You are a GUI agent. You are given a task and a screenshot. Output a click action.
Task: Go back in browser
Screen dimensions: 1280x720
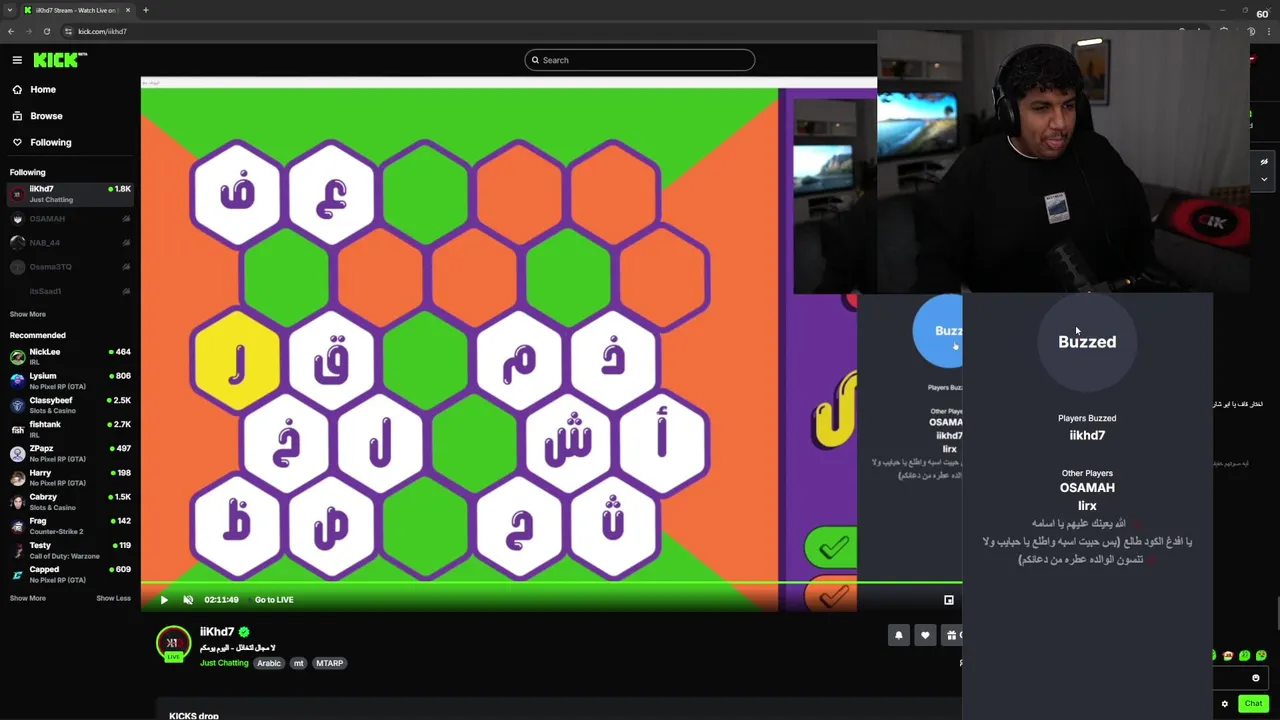pos(11,31)
